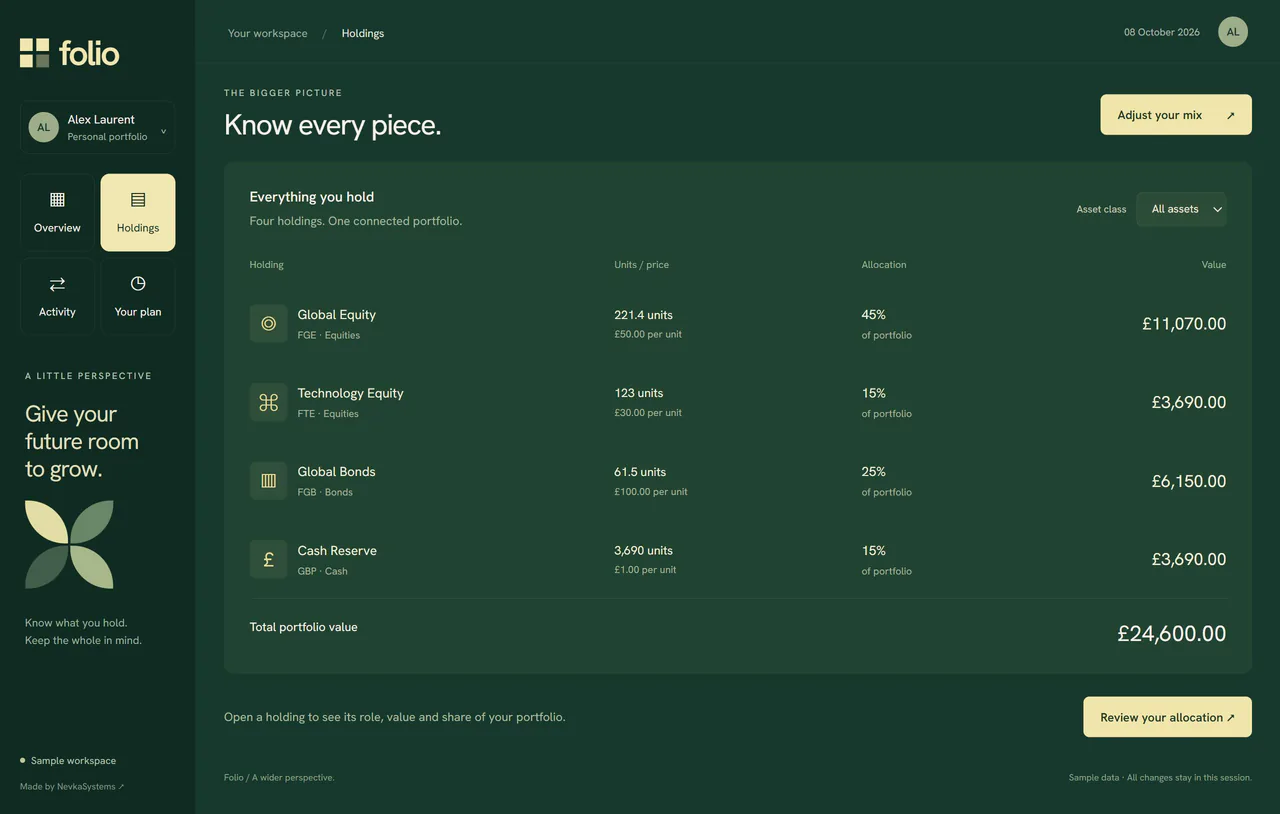
Task: Click the 08 October 2026 date
Action: pyautogui.click(x=1162, y=32)
